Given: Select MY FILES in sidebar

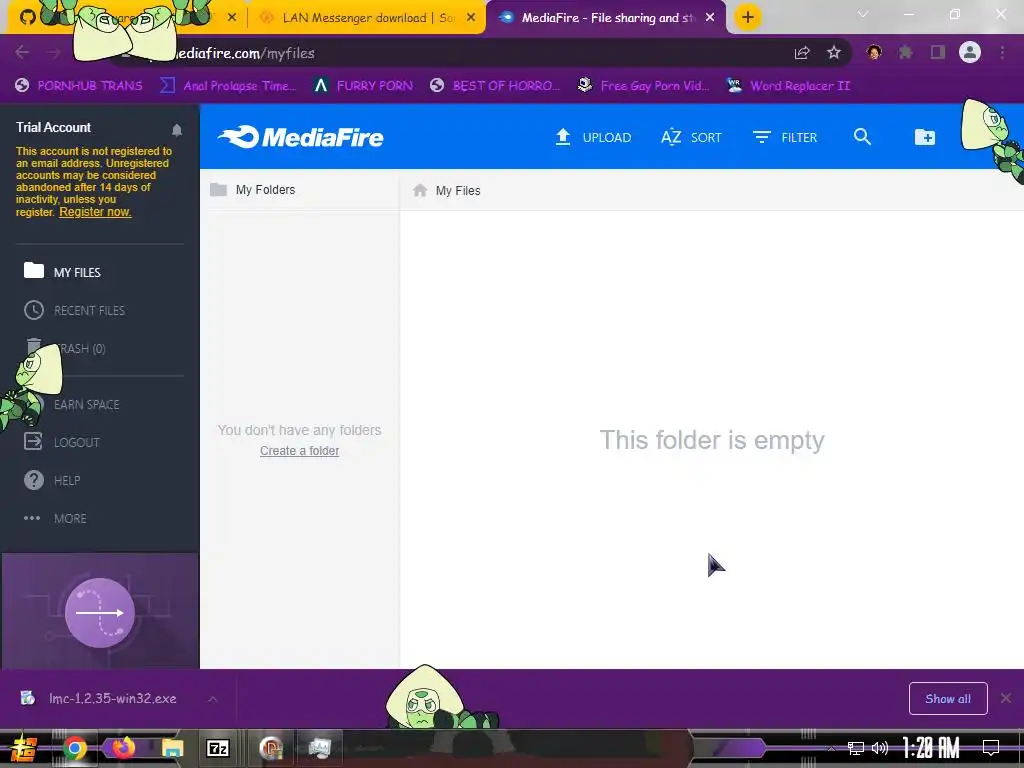Looking at the screenshot, I should pyautogui.click(x=62, y=272).
